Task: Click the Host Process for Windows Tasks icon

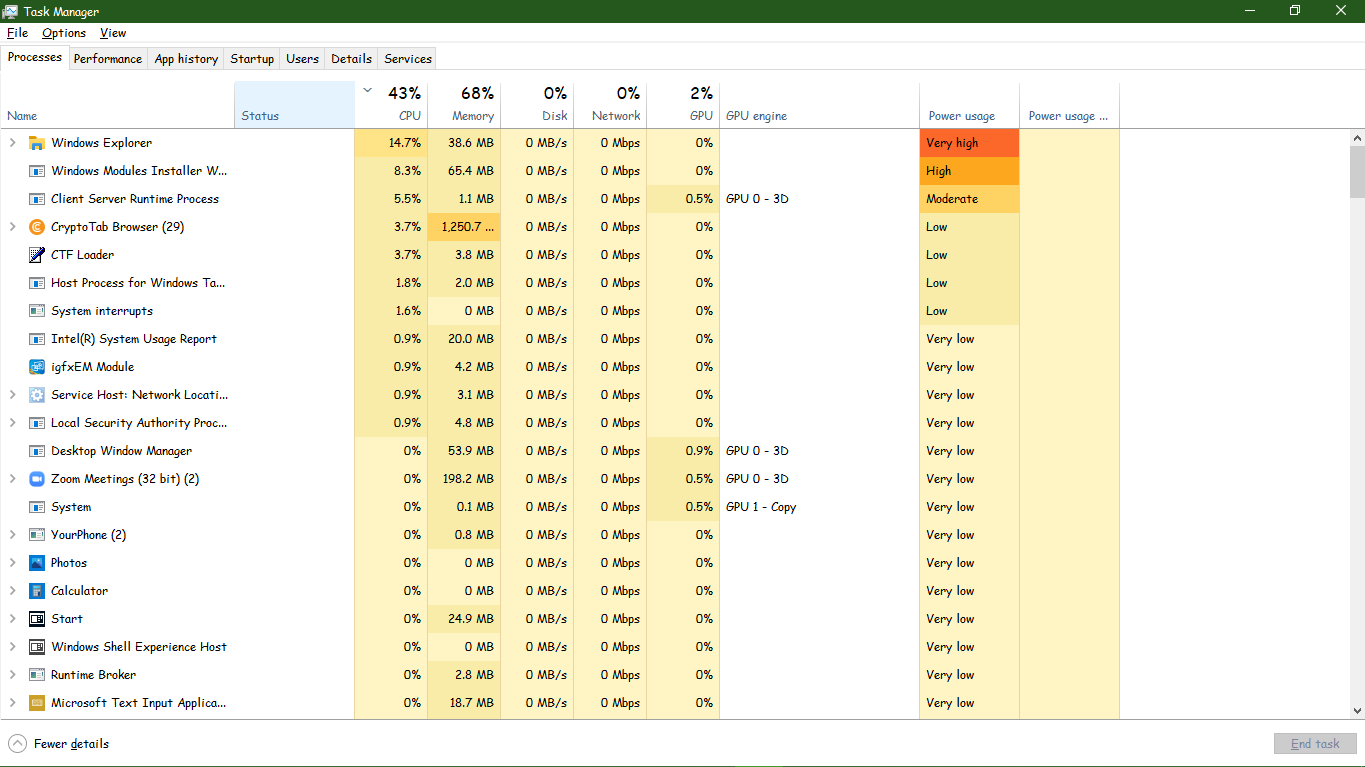Action: 37,283
